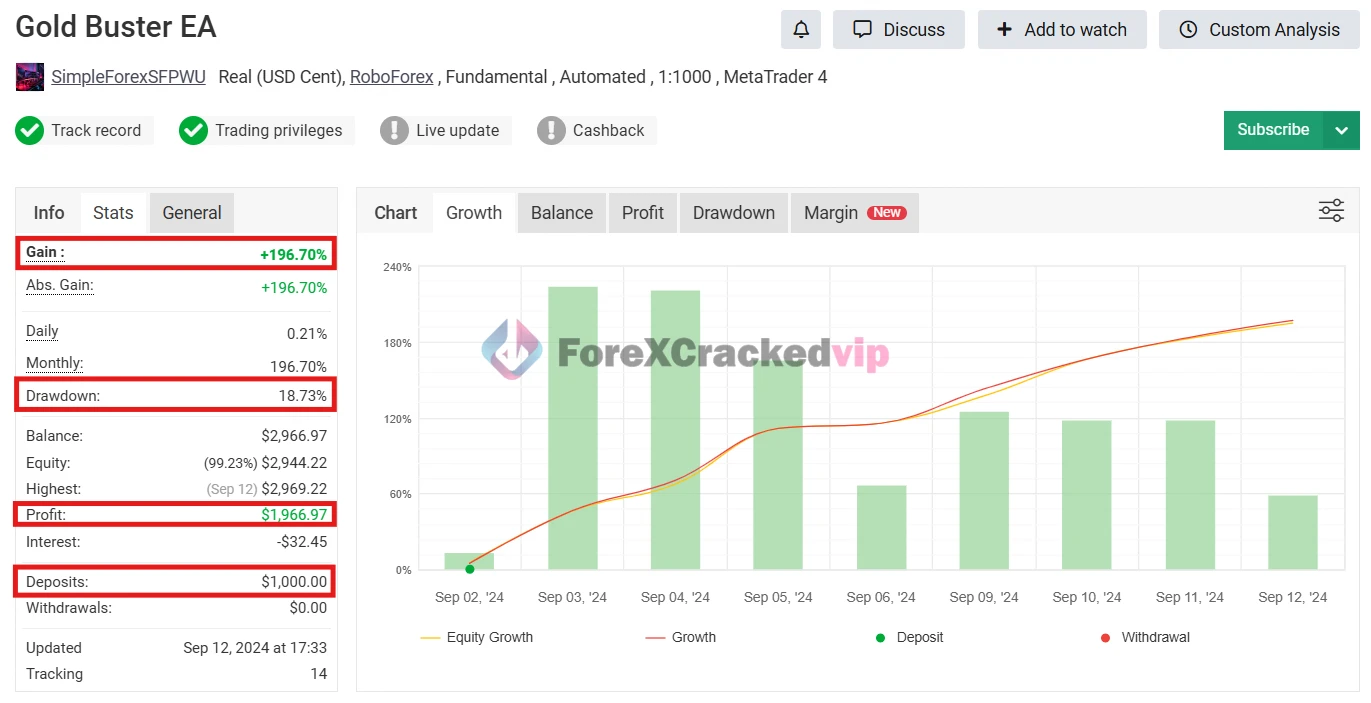Click the notification bell icon
The width and height of the screenshot is (1371, 703).
(x=800, y=30)
